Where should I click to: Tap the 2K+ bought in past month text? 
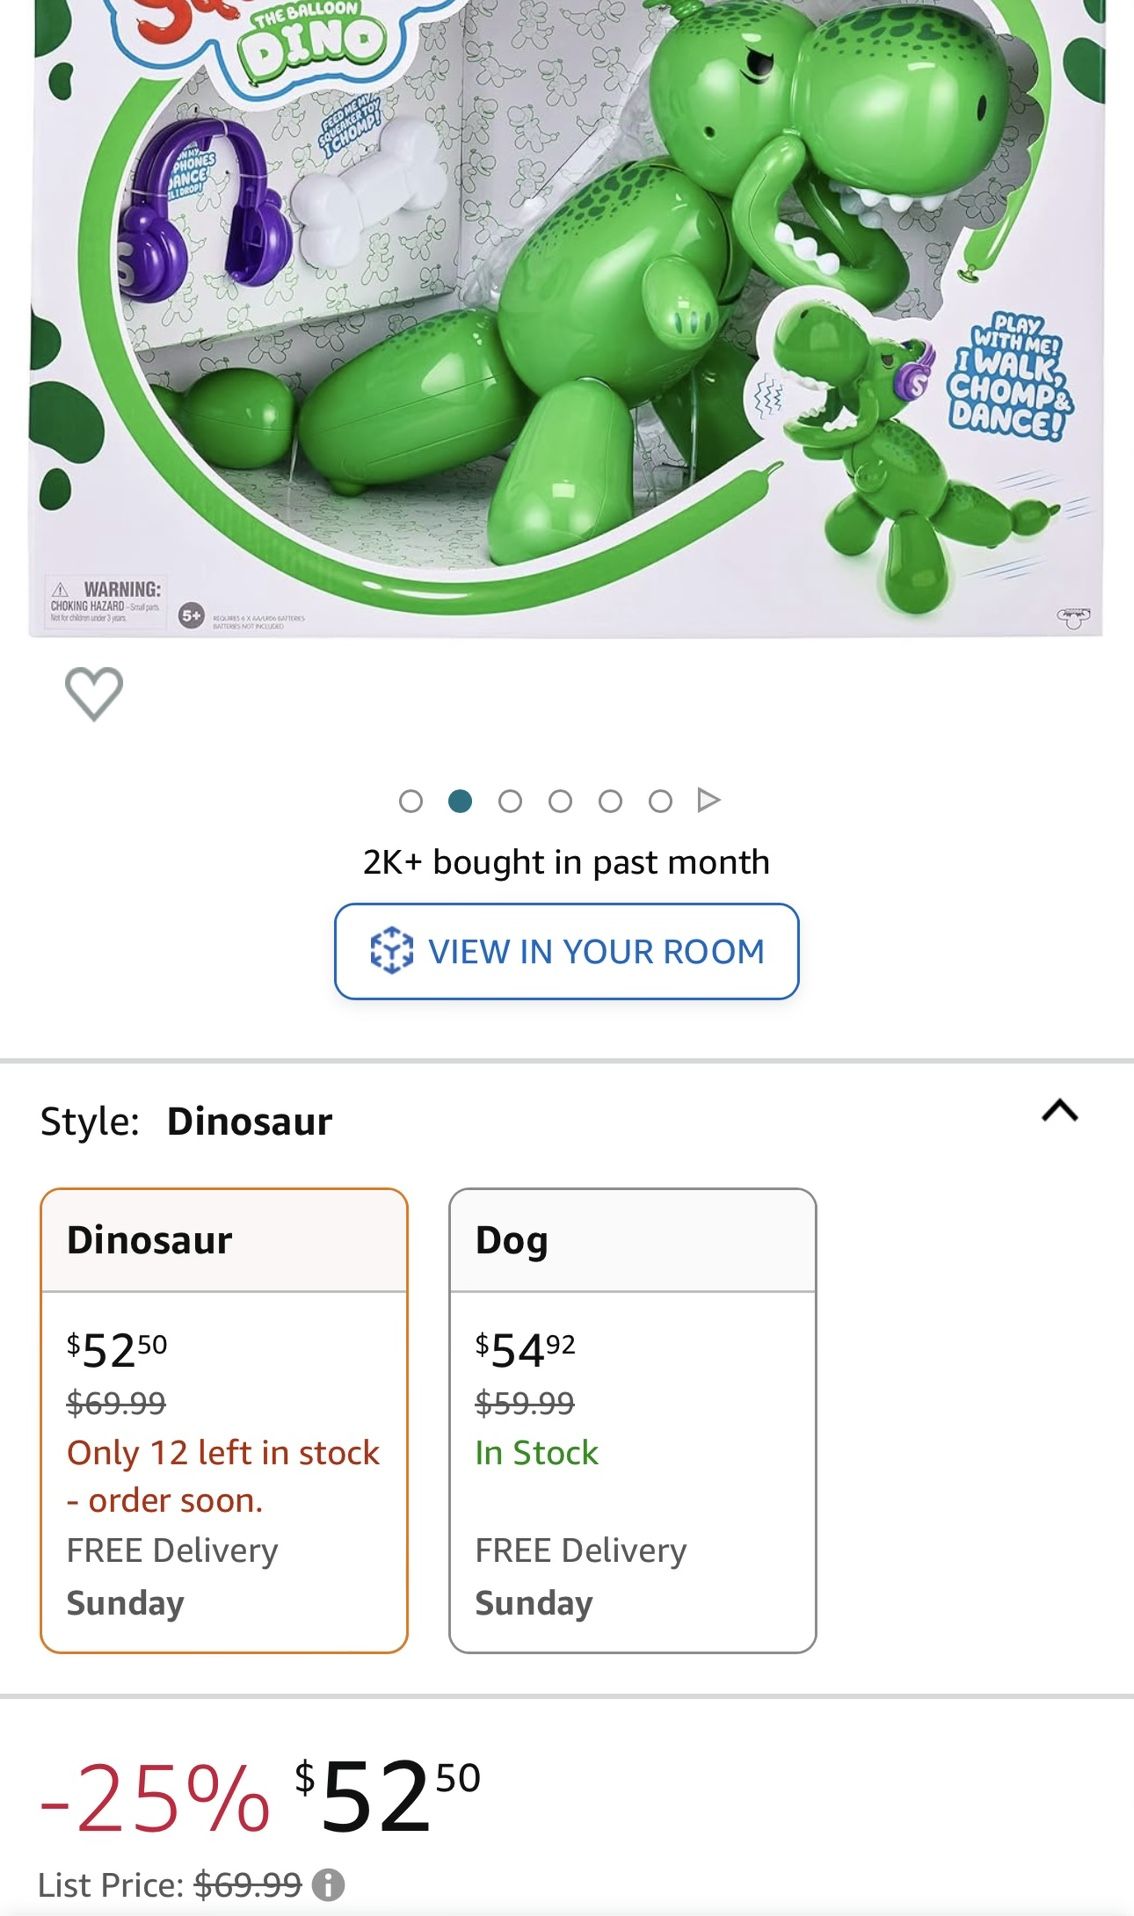point(566,862)
